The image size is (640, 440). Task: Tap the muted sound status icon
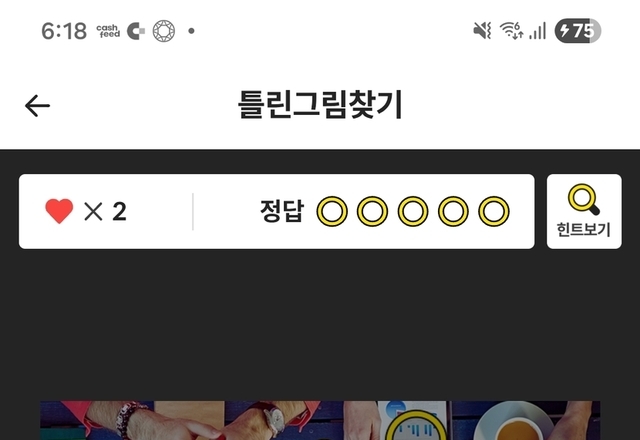[482, 31]
